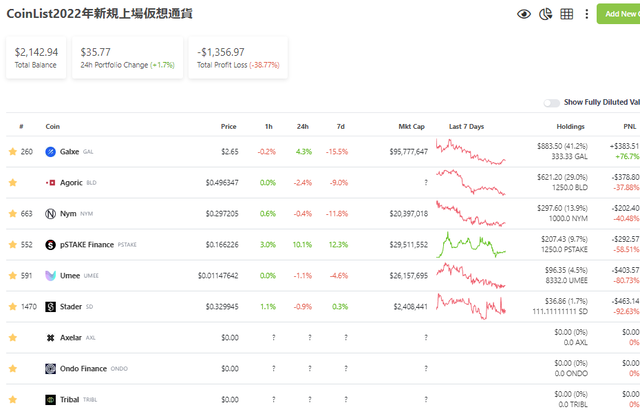Open Agoric's Last 7 Days sparkline chart

point(471,183)
